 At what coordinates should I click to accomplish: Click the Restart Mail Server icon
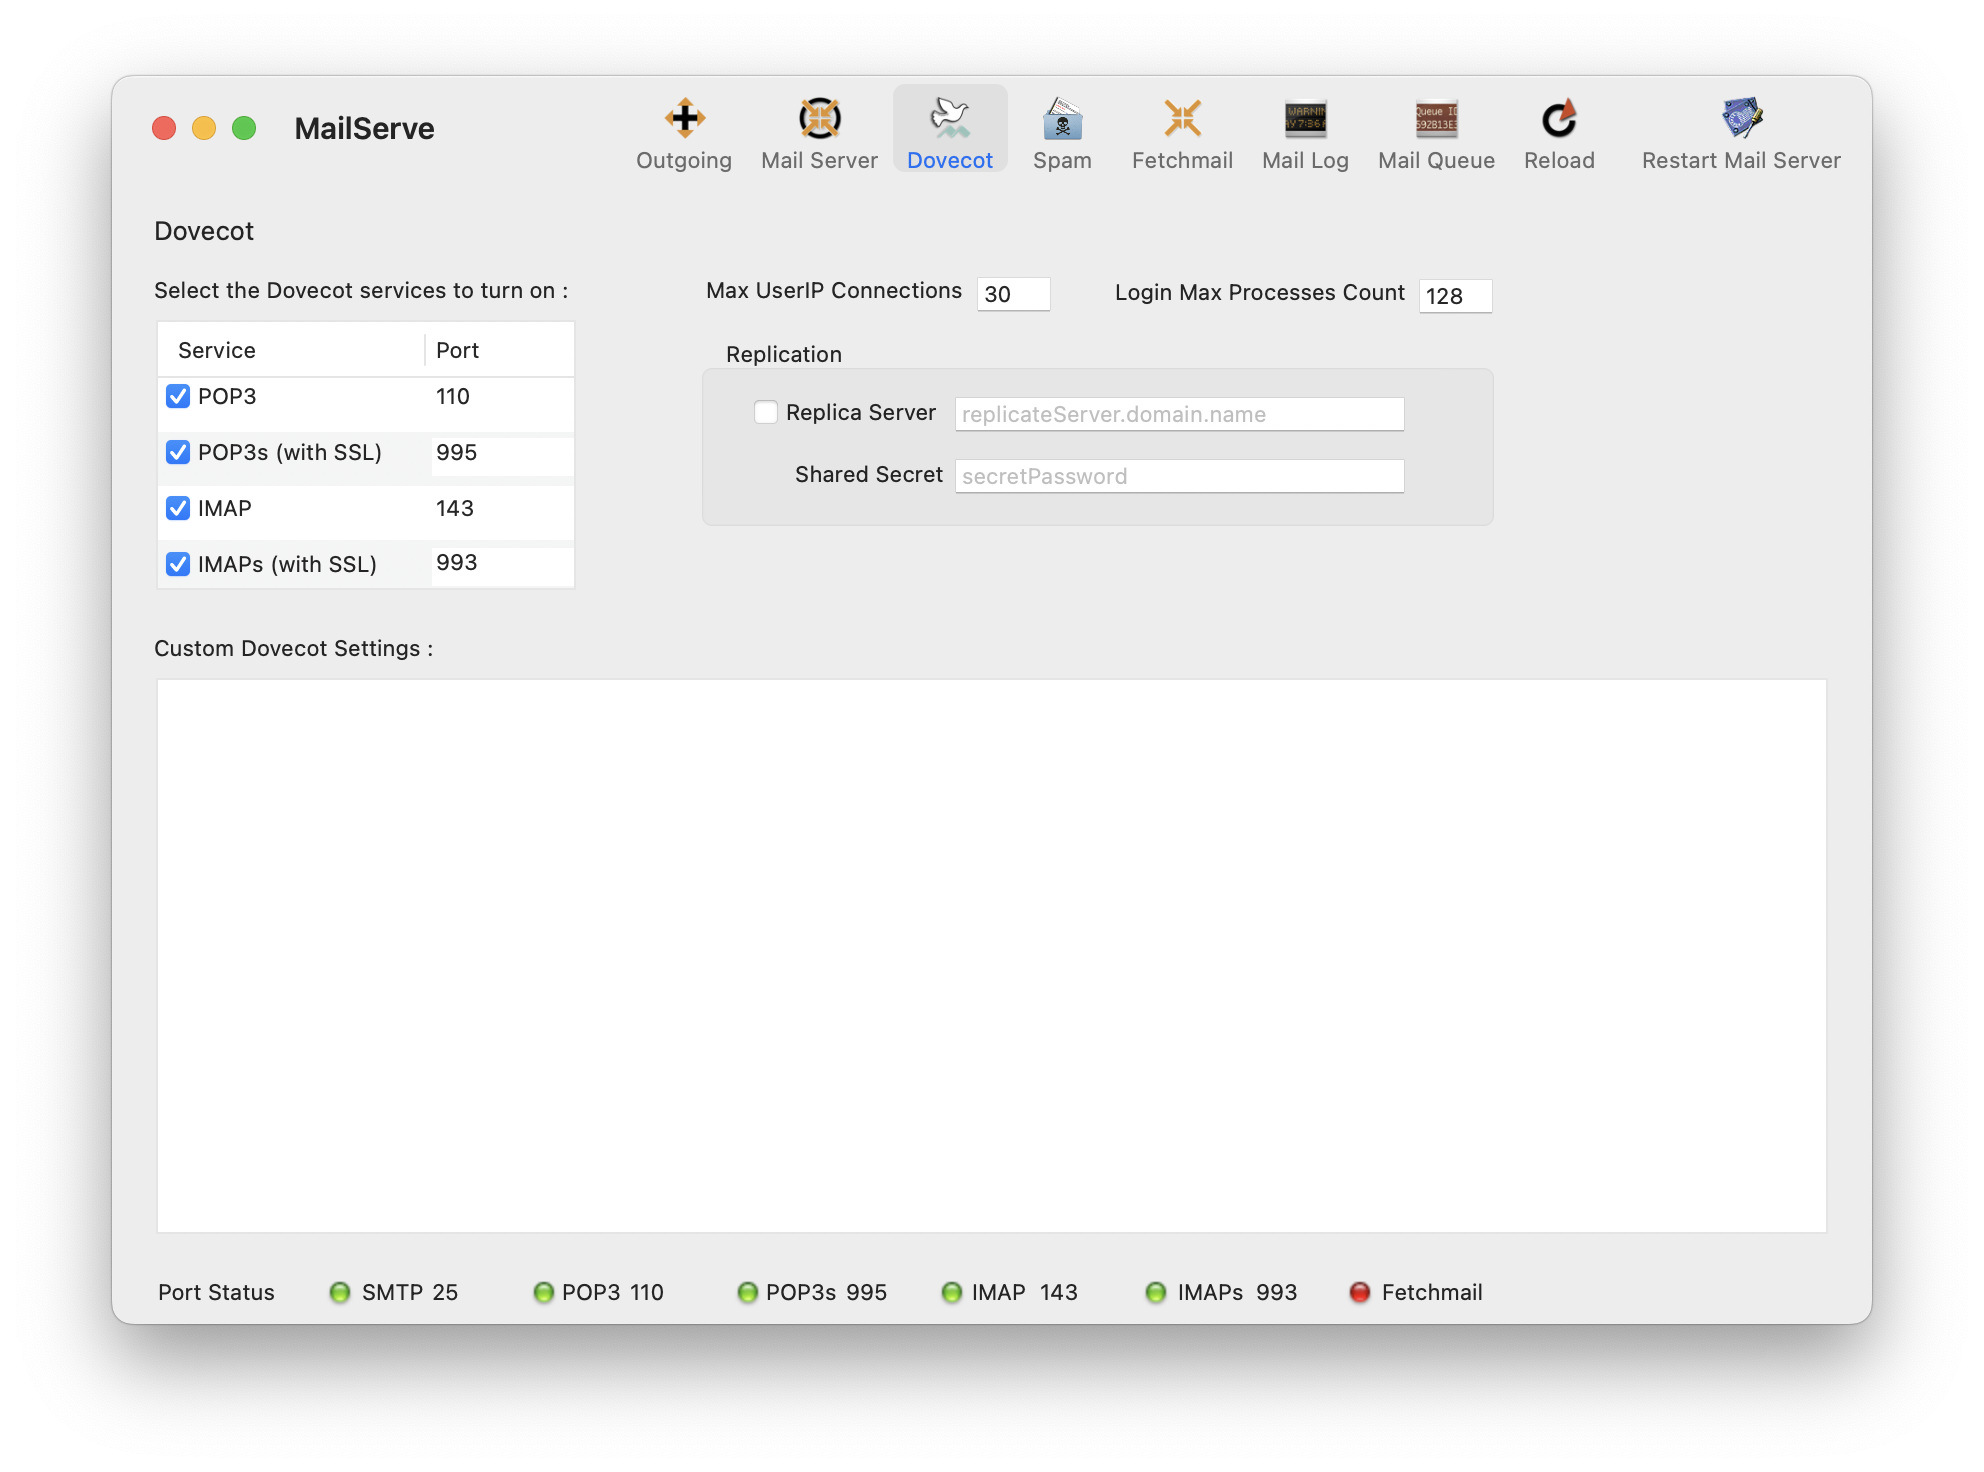tap(1741, 120)
